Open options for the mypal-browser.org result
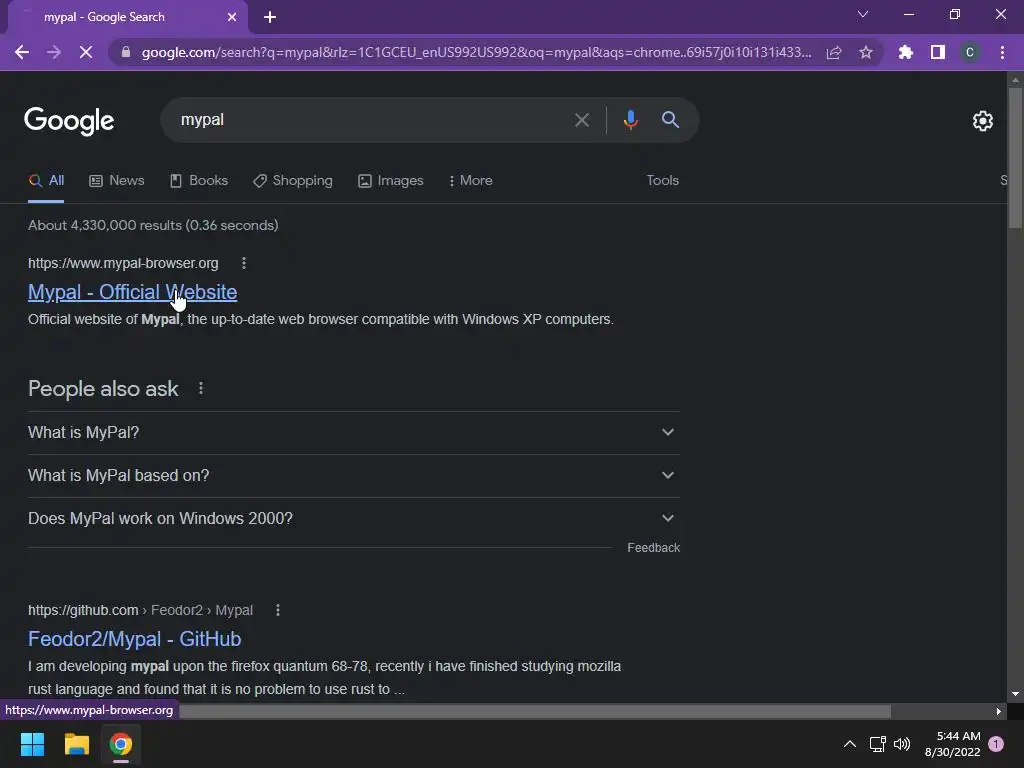Screen dimensions: 1024x768 [x=244, y=263]
